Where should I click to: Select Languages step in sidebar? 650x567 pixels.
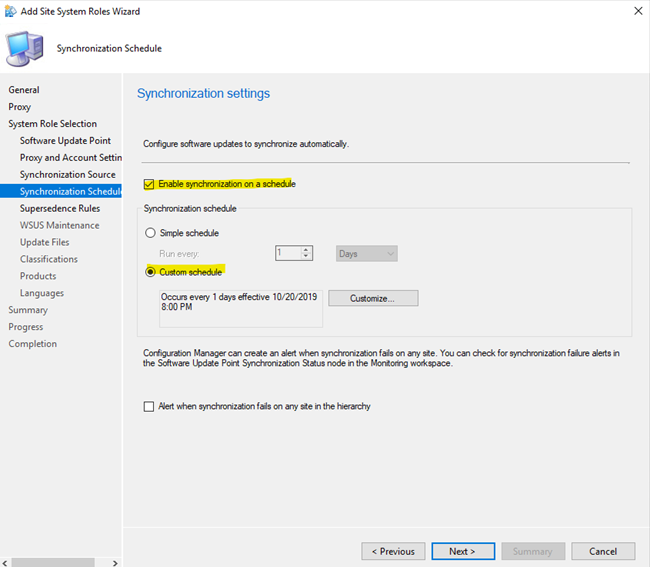point(42,293)
